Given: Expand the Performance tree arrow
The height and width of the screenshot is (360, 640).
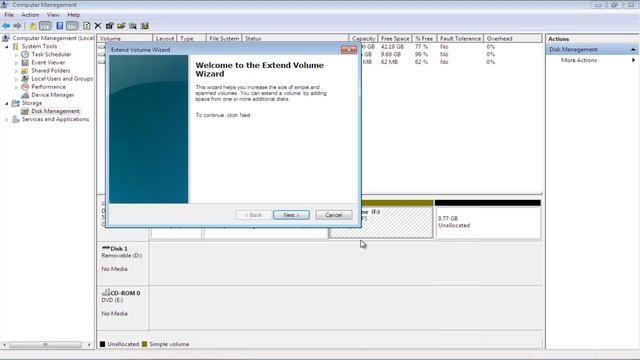Looking at the screenshot, I should point(16,87).
